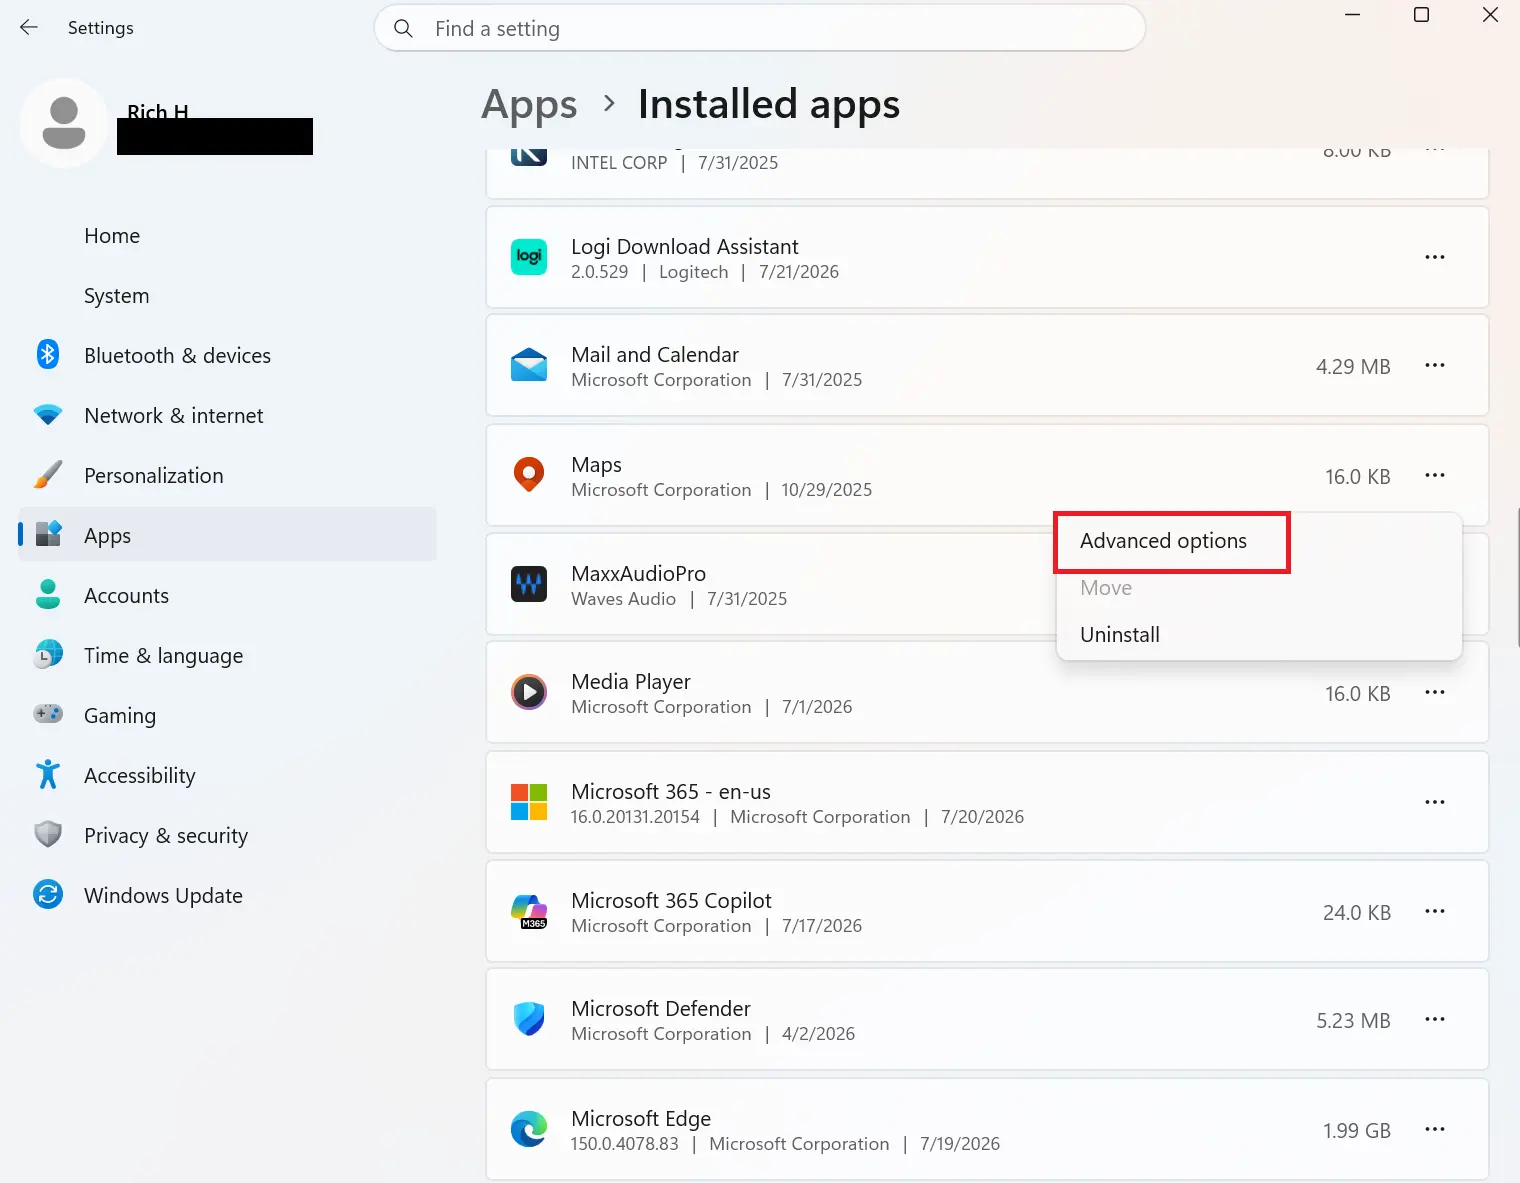This screenshot has width=1520, height=1183.
Task: Toggle the three-dot menu for Maps
Action: coord(1435,475)
